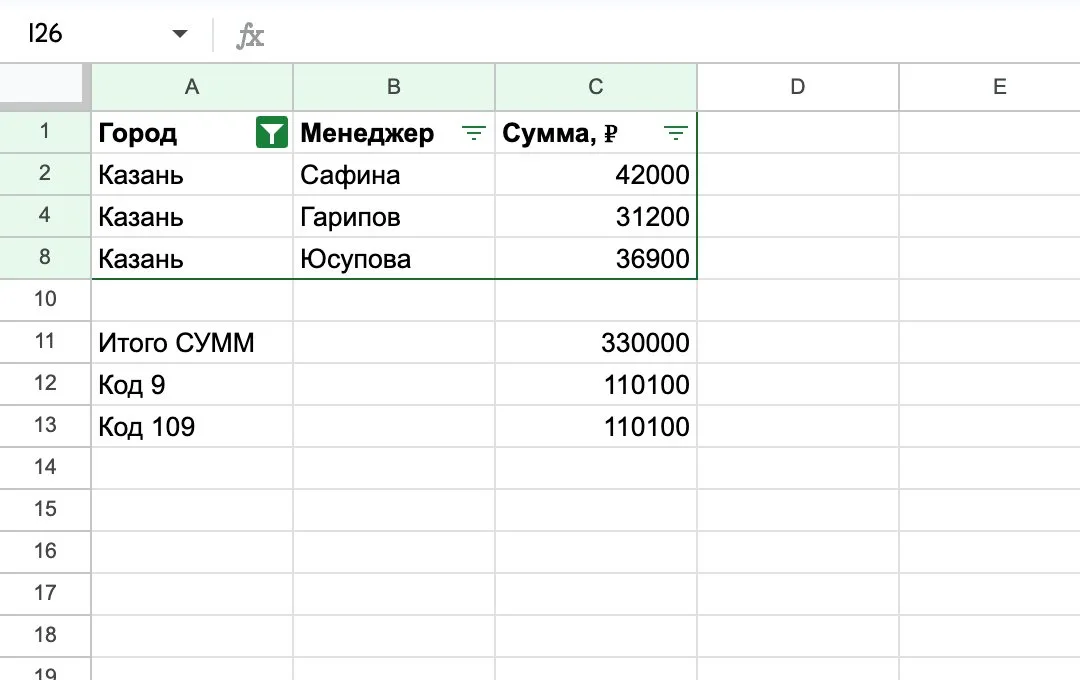The image size is (1080, 680).
Task: Select row 18 header
Action: tap(45, 636)
